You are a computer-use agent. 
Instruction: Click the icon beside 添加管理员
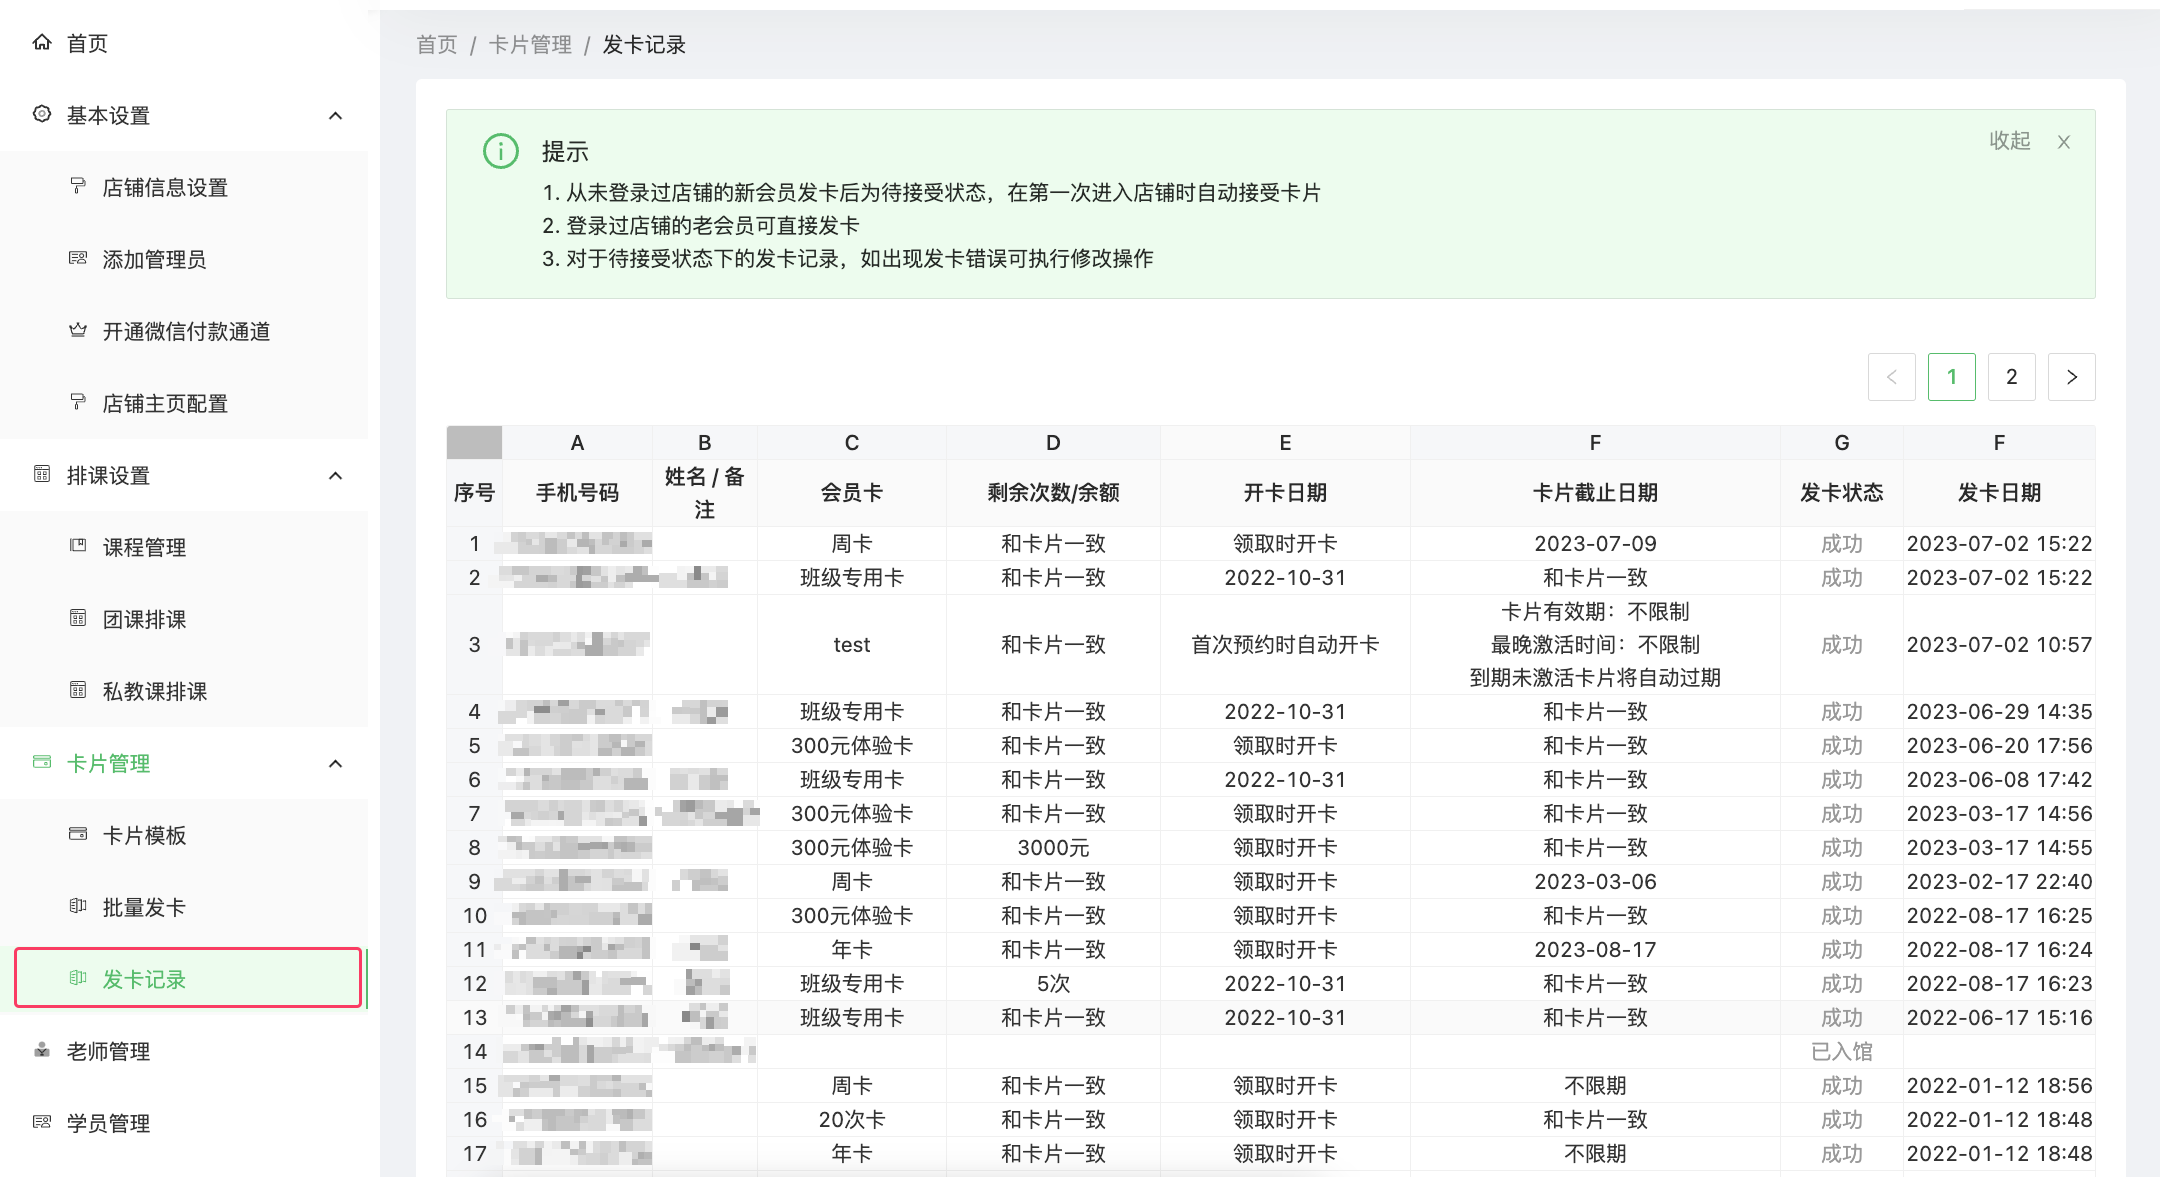[78, 258]
